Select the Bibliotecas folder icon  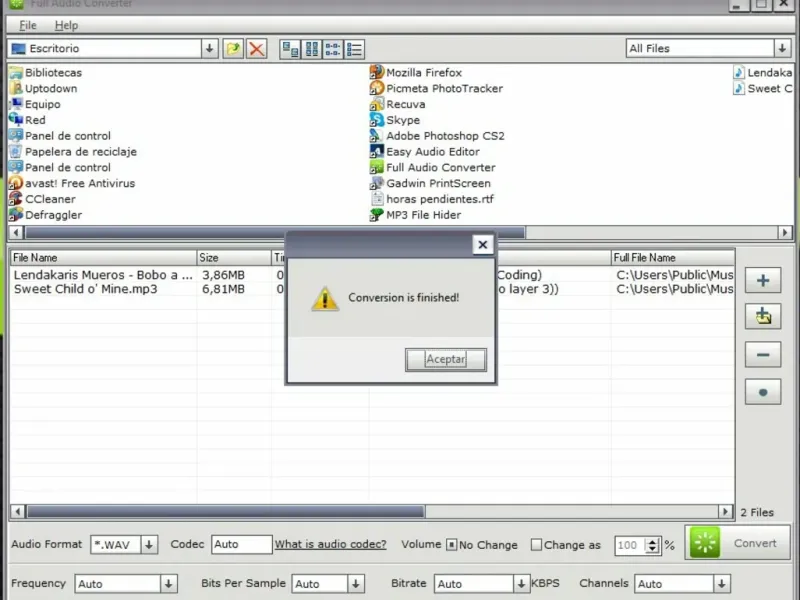click(x=46, y=72)
